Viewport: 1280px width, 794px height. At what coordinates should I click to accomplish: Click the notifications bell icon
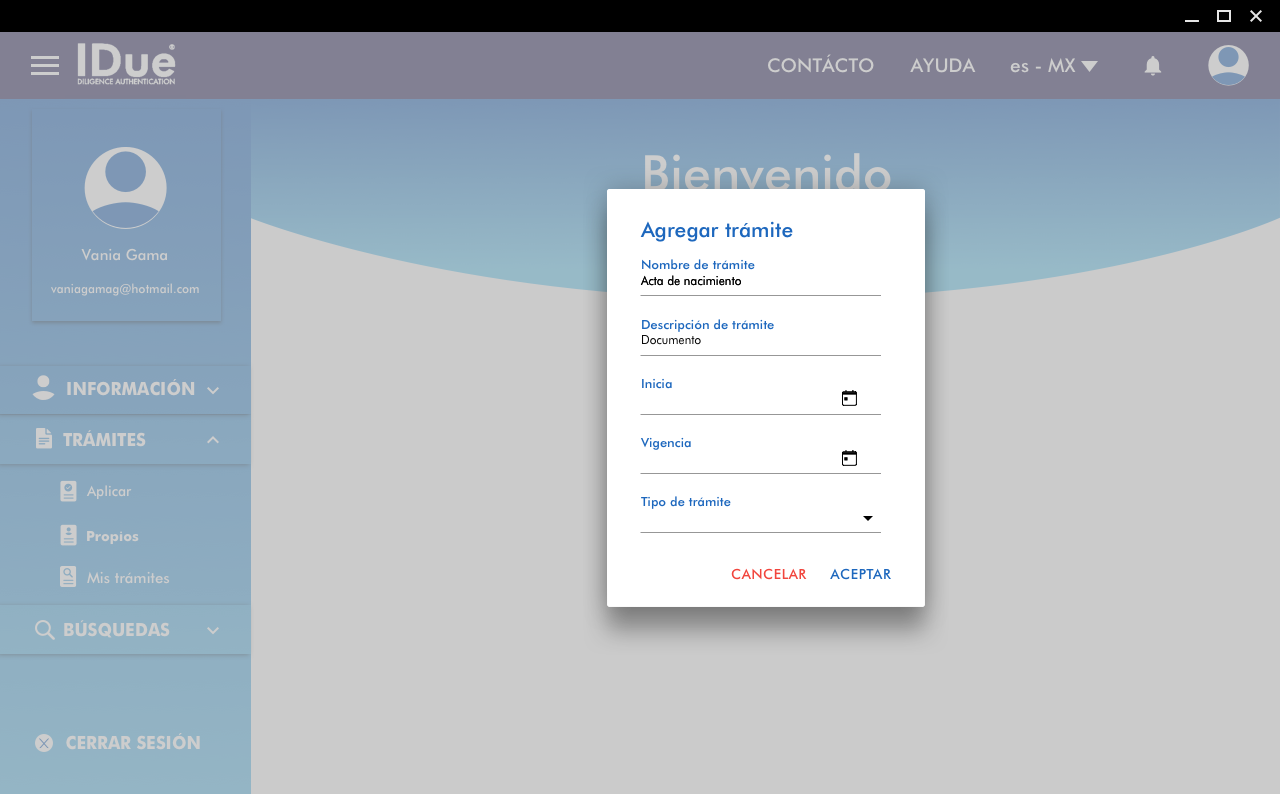point(1152,66)
